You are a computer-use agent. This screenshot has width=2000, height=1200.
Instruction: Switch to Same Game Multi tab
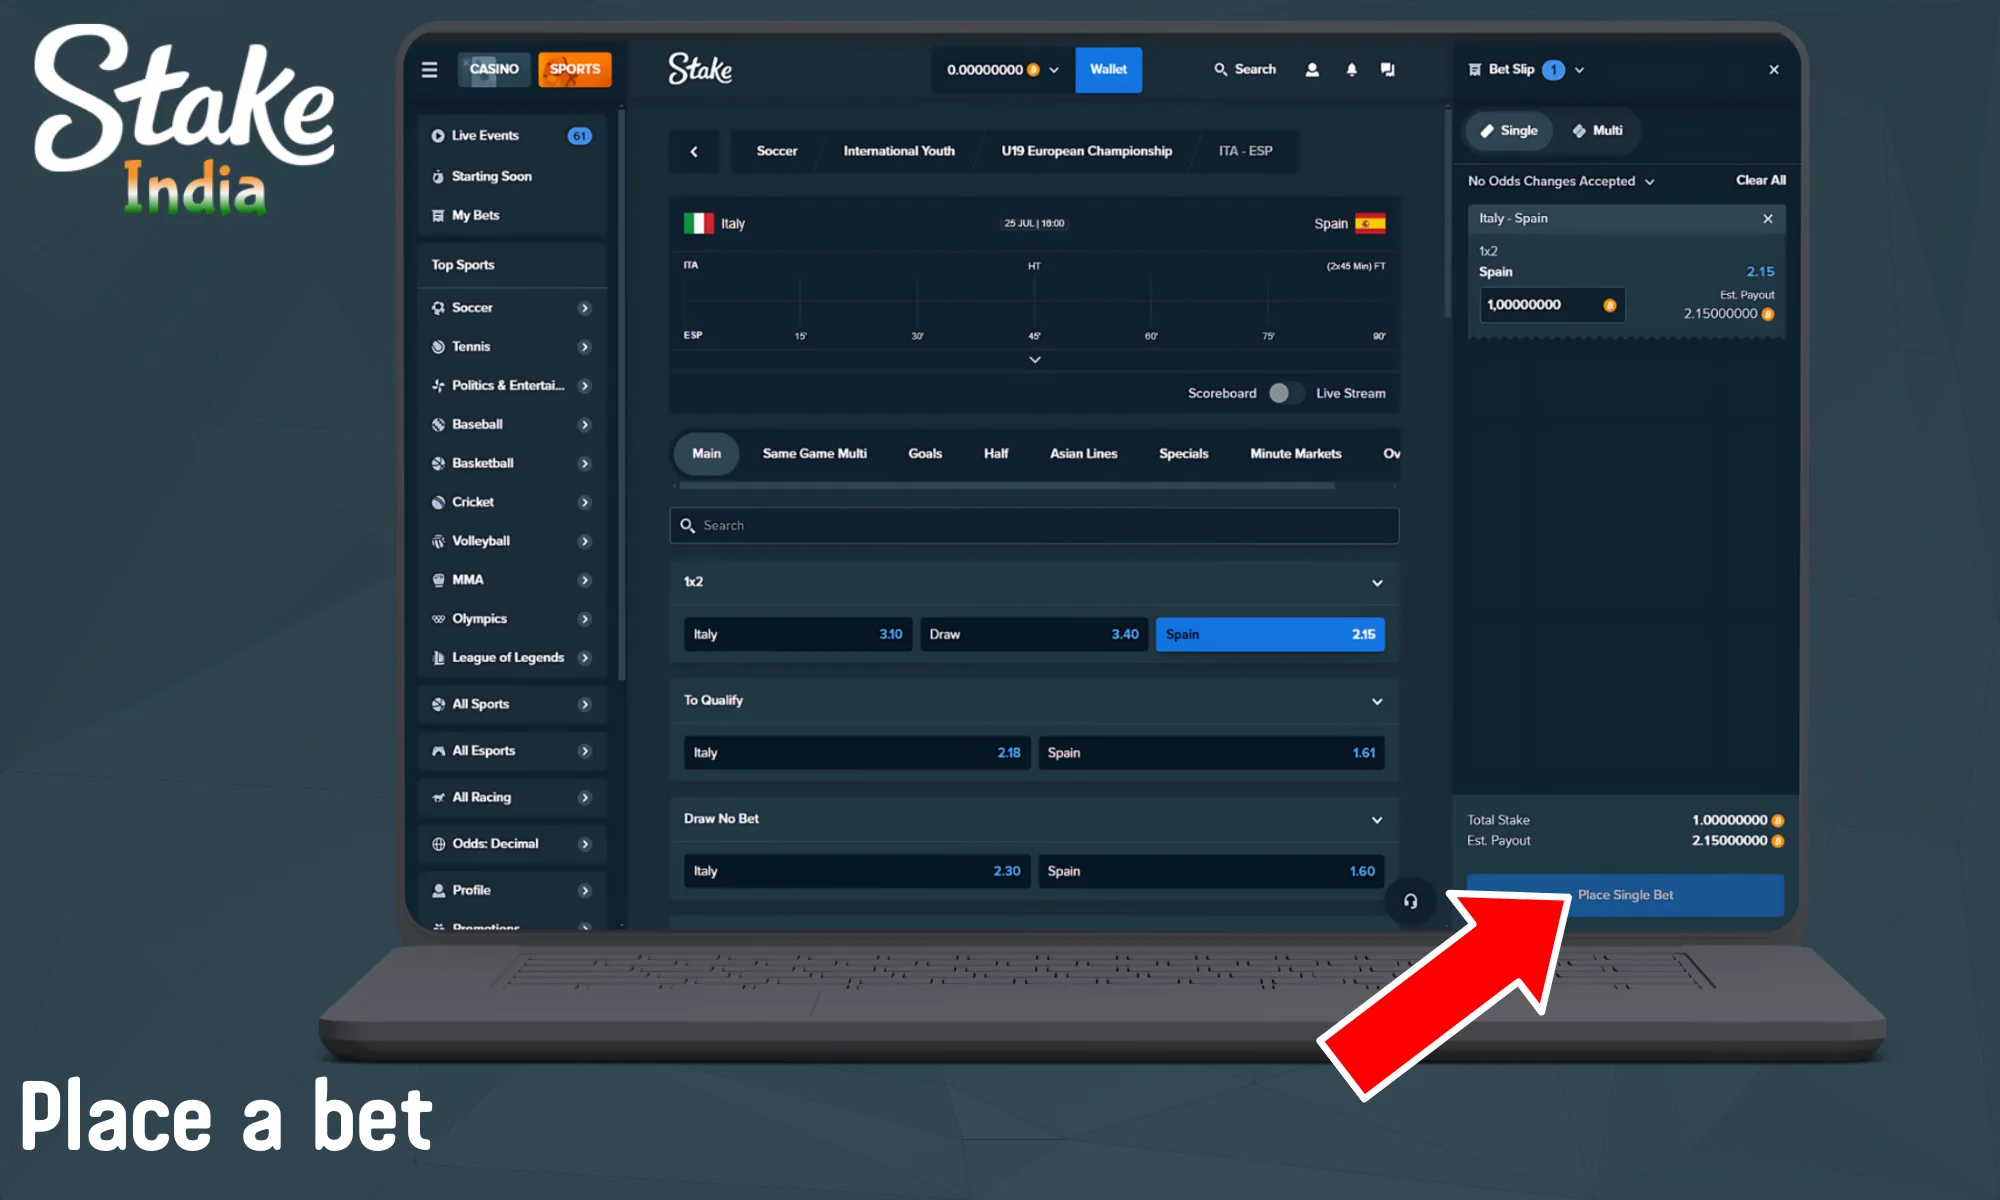(x=814, y=454)
